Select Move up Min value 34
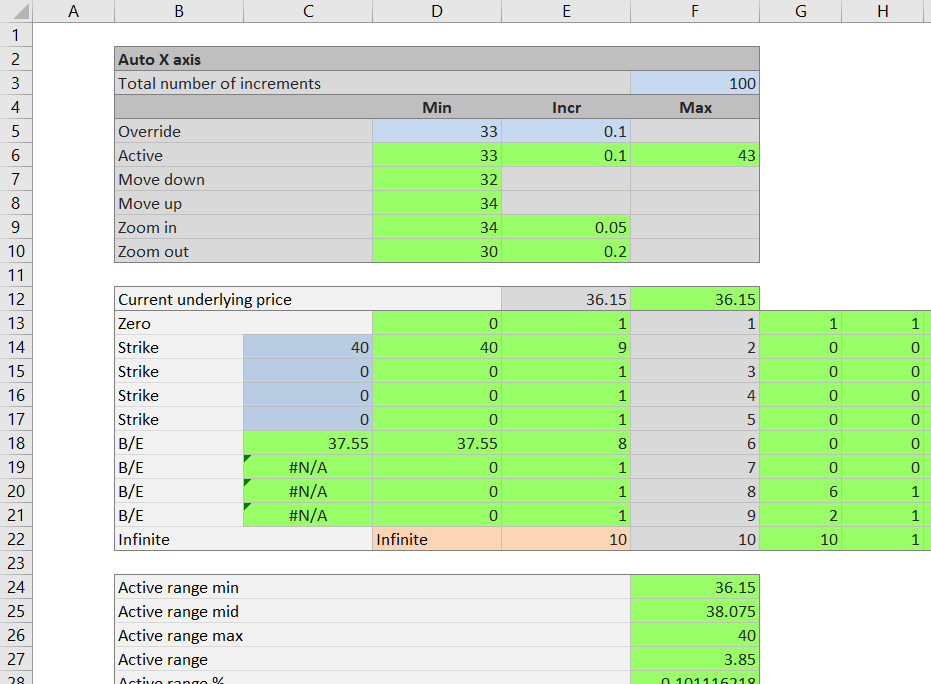 point(437,203)
